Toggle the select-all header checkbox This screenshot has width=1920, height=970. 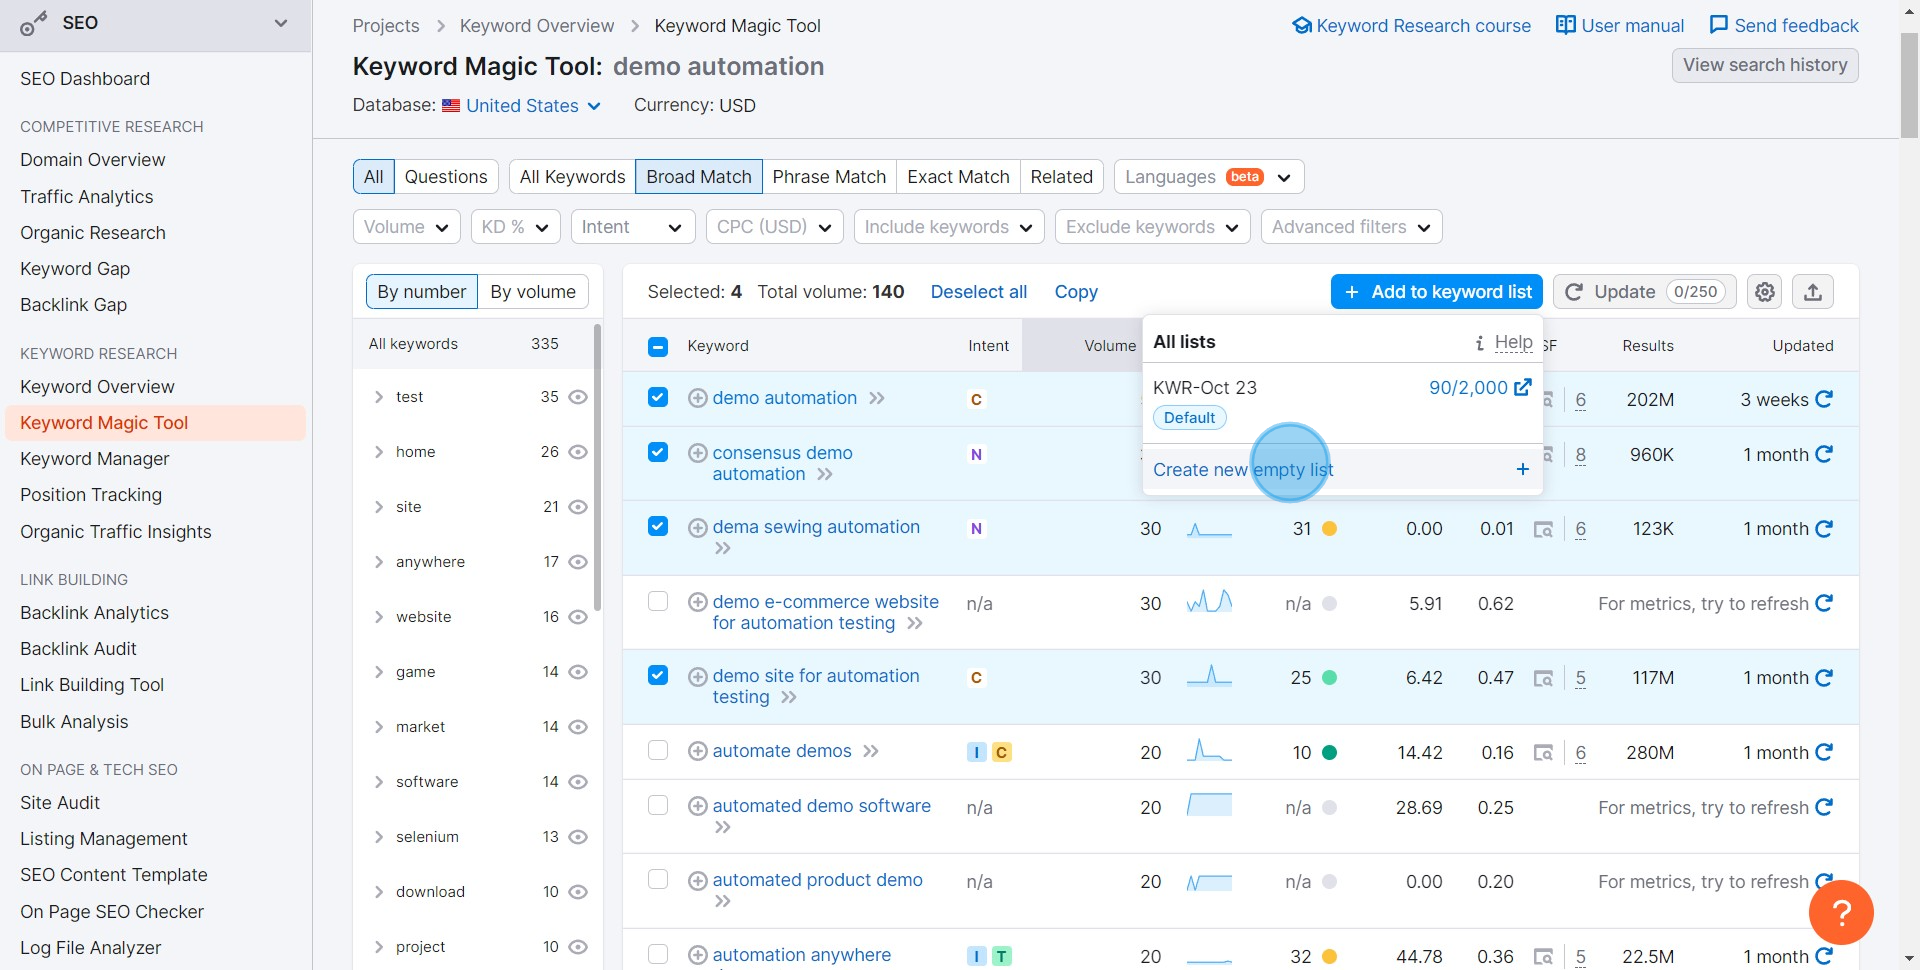pyautogui.click(x=657, y=346)
